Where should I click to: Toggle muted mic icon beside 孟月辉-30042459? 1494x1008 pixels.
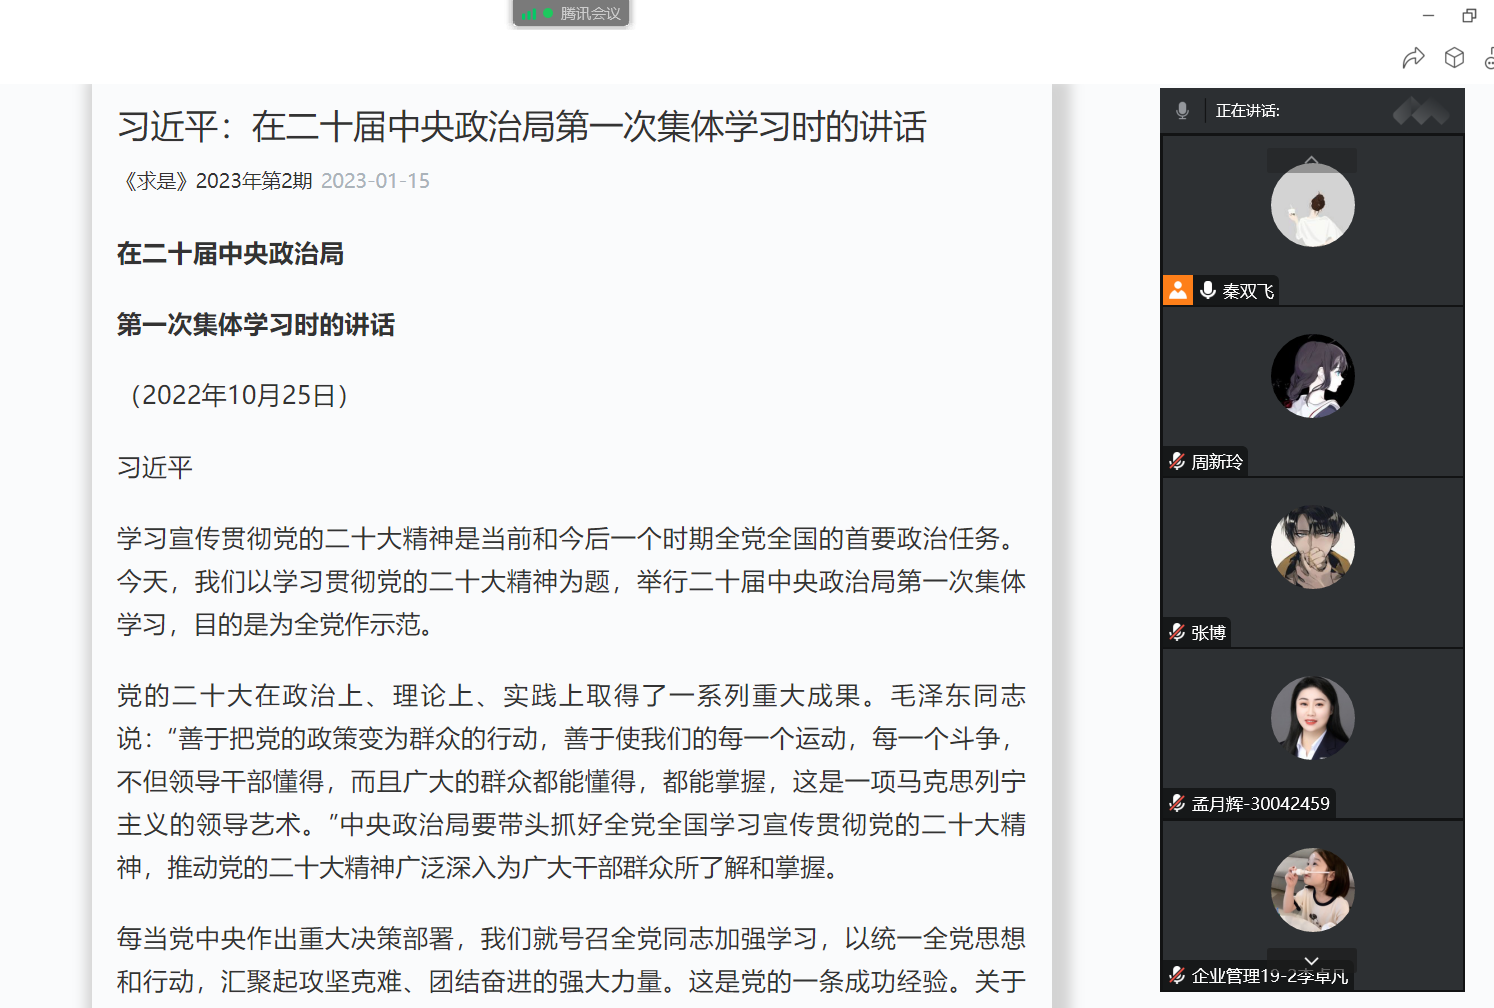pos(1177,804)
